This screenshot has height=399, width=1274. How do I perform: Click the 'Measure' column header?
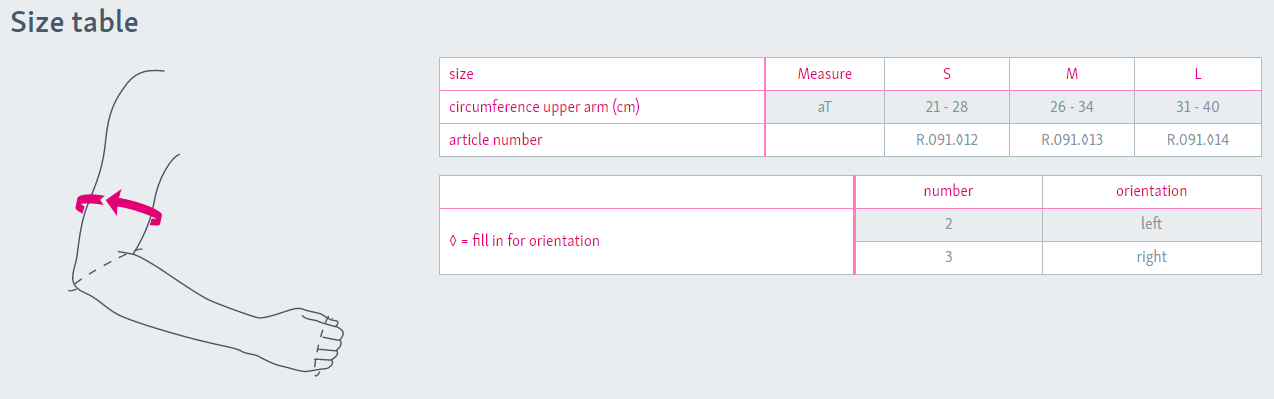[x=825, y=74]
